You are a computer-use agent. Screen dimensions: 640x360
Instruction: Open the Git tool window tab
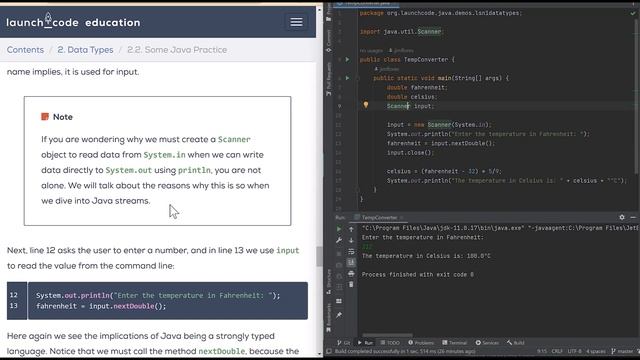point(344,343)
